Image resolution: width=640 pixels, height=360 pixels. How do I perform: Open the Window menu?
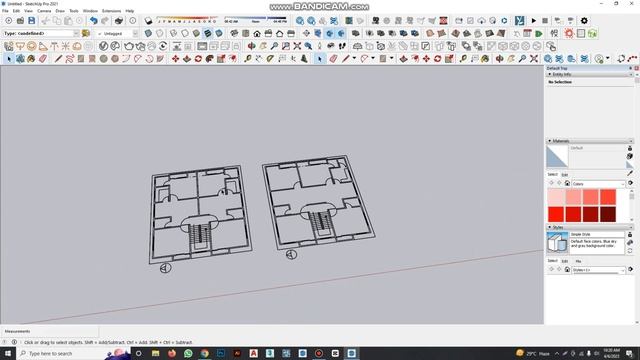90,11
